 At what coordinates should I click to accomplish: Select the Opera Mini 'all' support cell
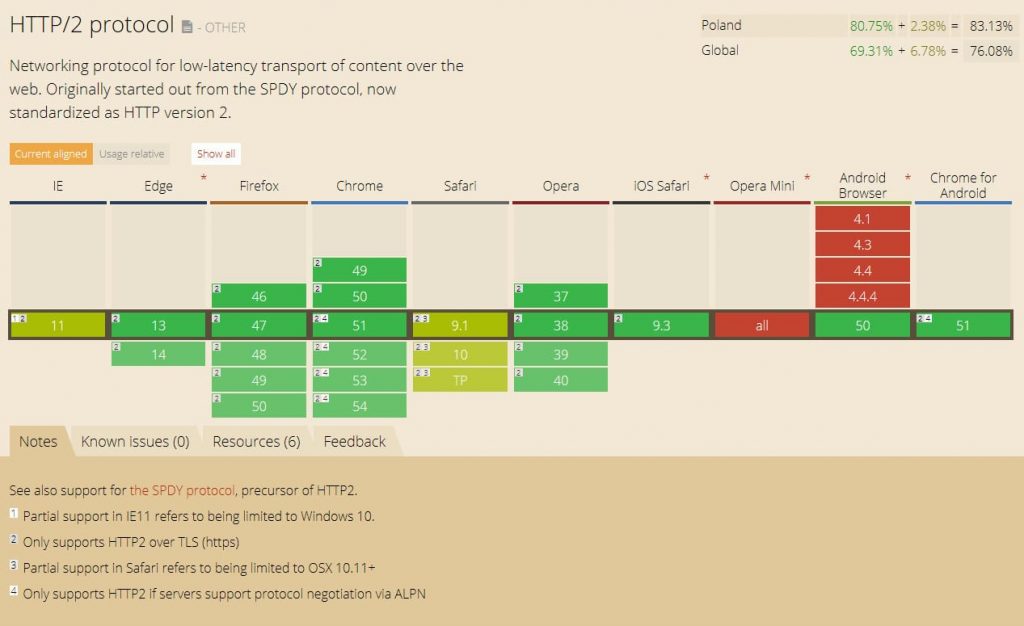[x=762, y=325]
